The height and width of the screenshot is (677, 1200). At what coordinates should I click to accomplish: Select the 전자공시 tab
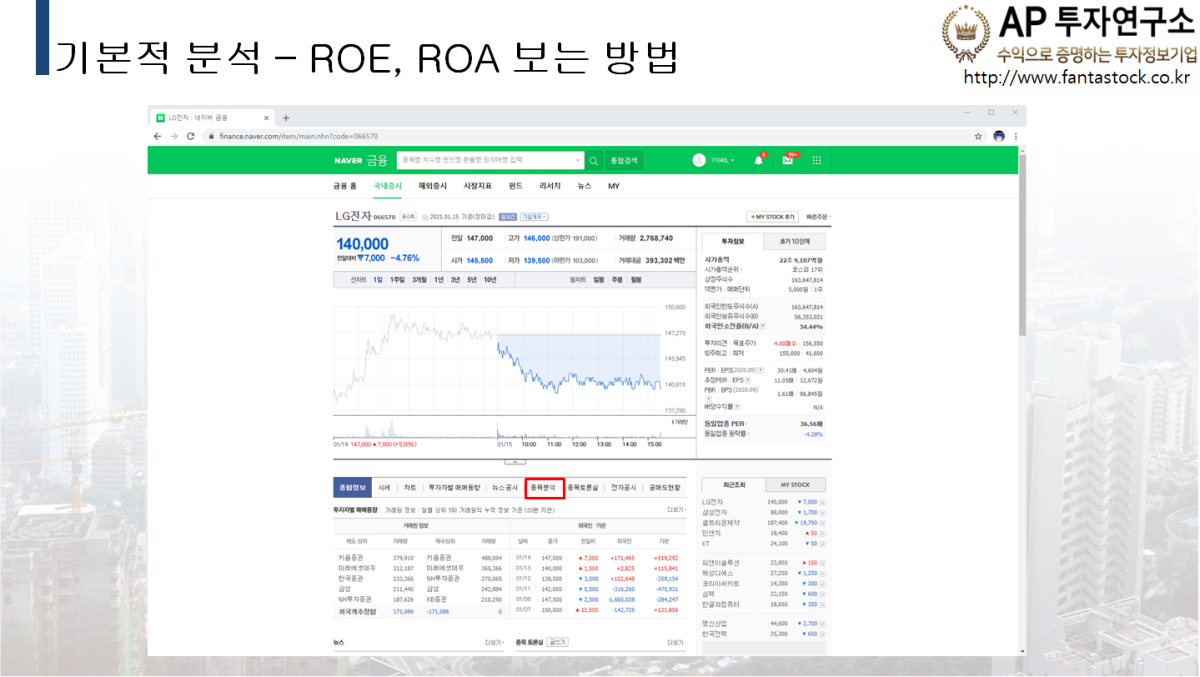[x=623, y=487]
